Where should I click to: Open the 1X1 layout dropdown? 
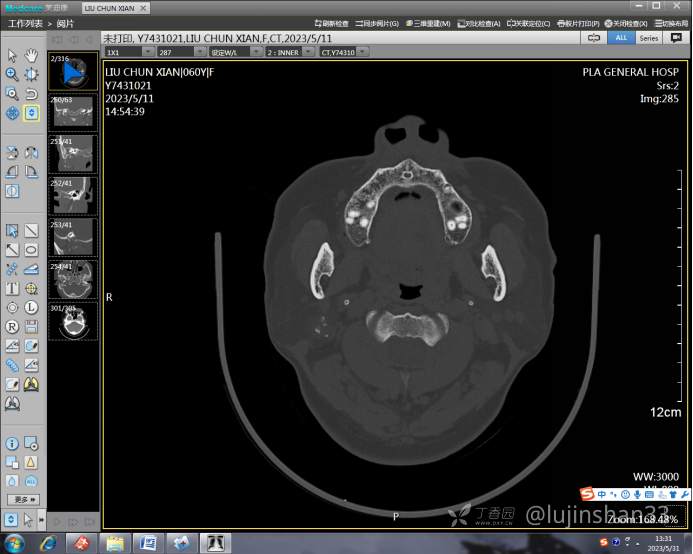pyautogui.click(x=126, y=51)
